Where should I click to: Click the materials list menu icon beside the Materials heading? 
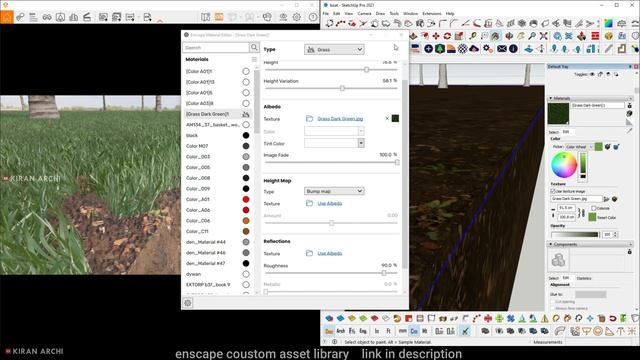click(x=254, y=60)
